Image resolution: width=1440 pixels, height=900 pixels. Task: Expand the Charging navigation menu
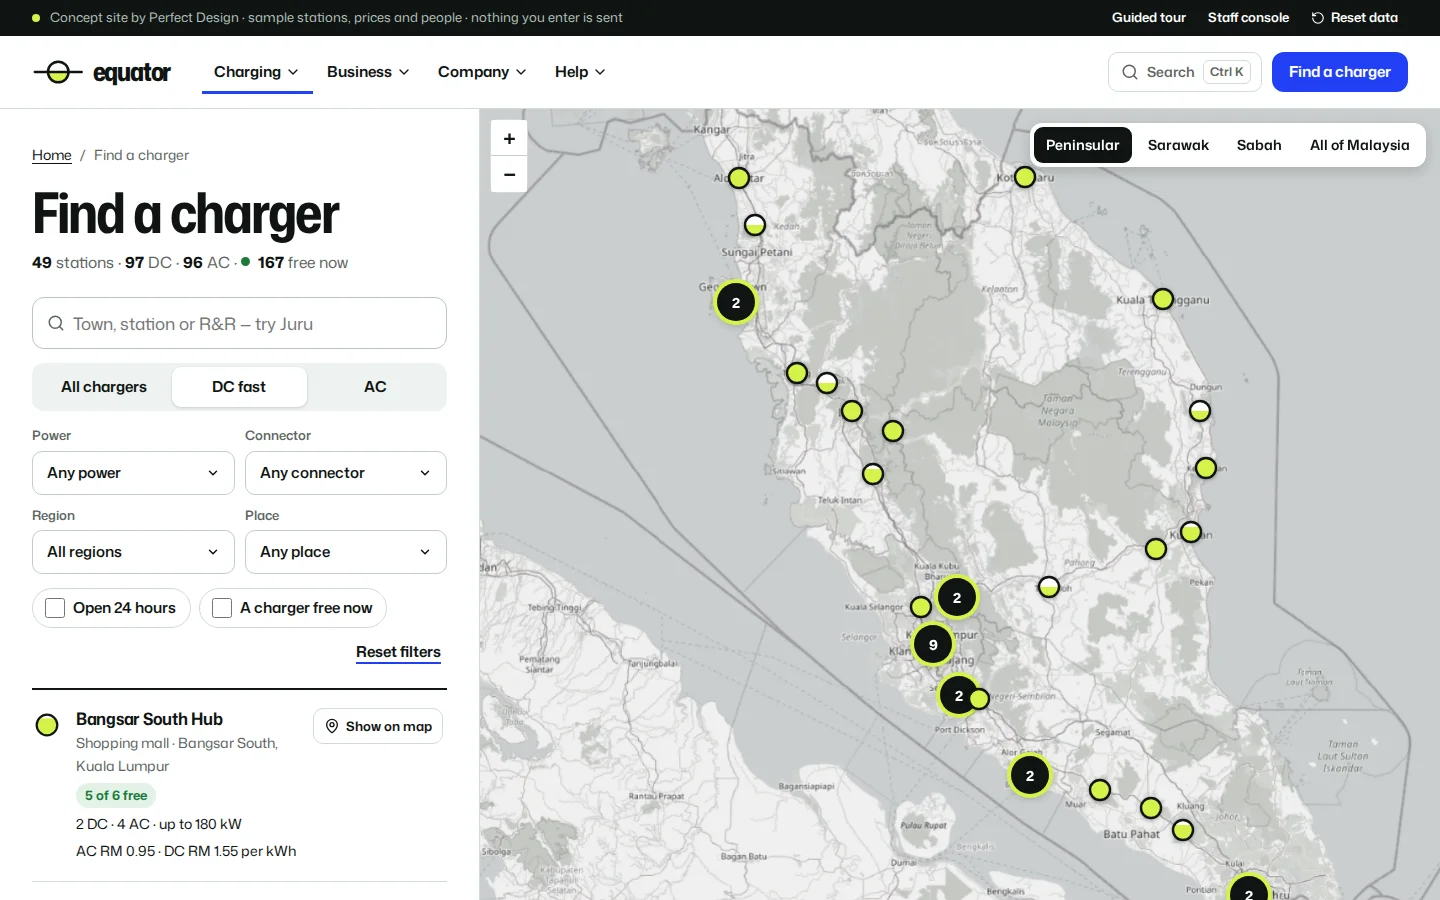(257, 72)
